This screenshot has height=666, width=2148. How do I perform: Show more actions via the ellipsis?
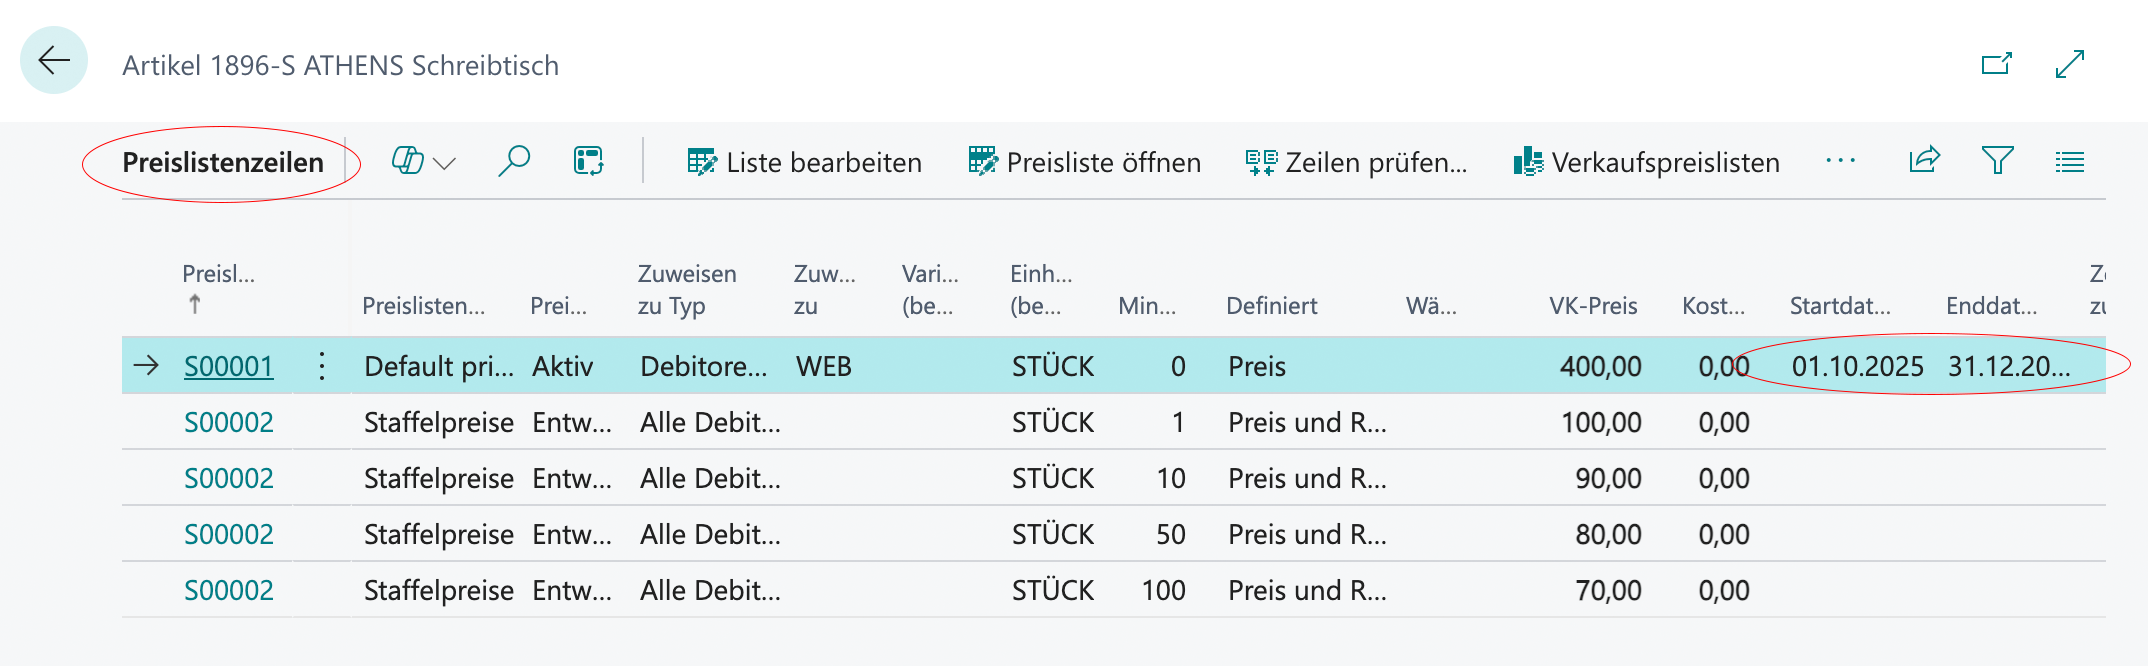(1840, 161)
